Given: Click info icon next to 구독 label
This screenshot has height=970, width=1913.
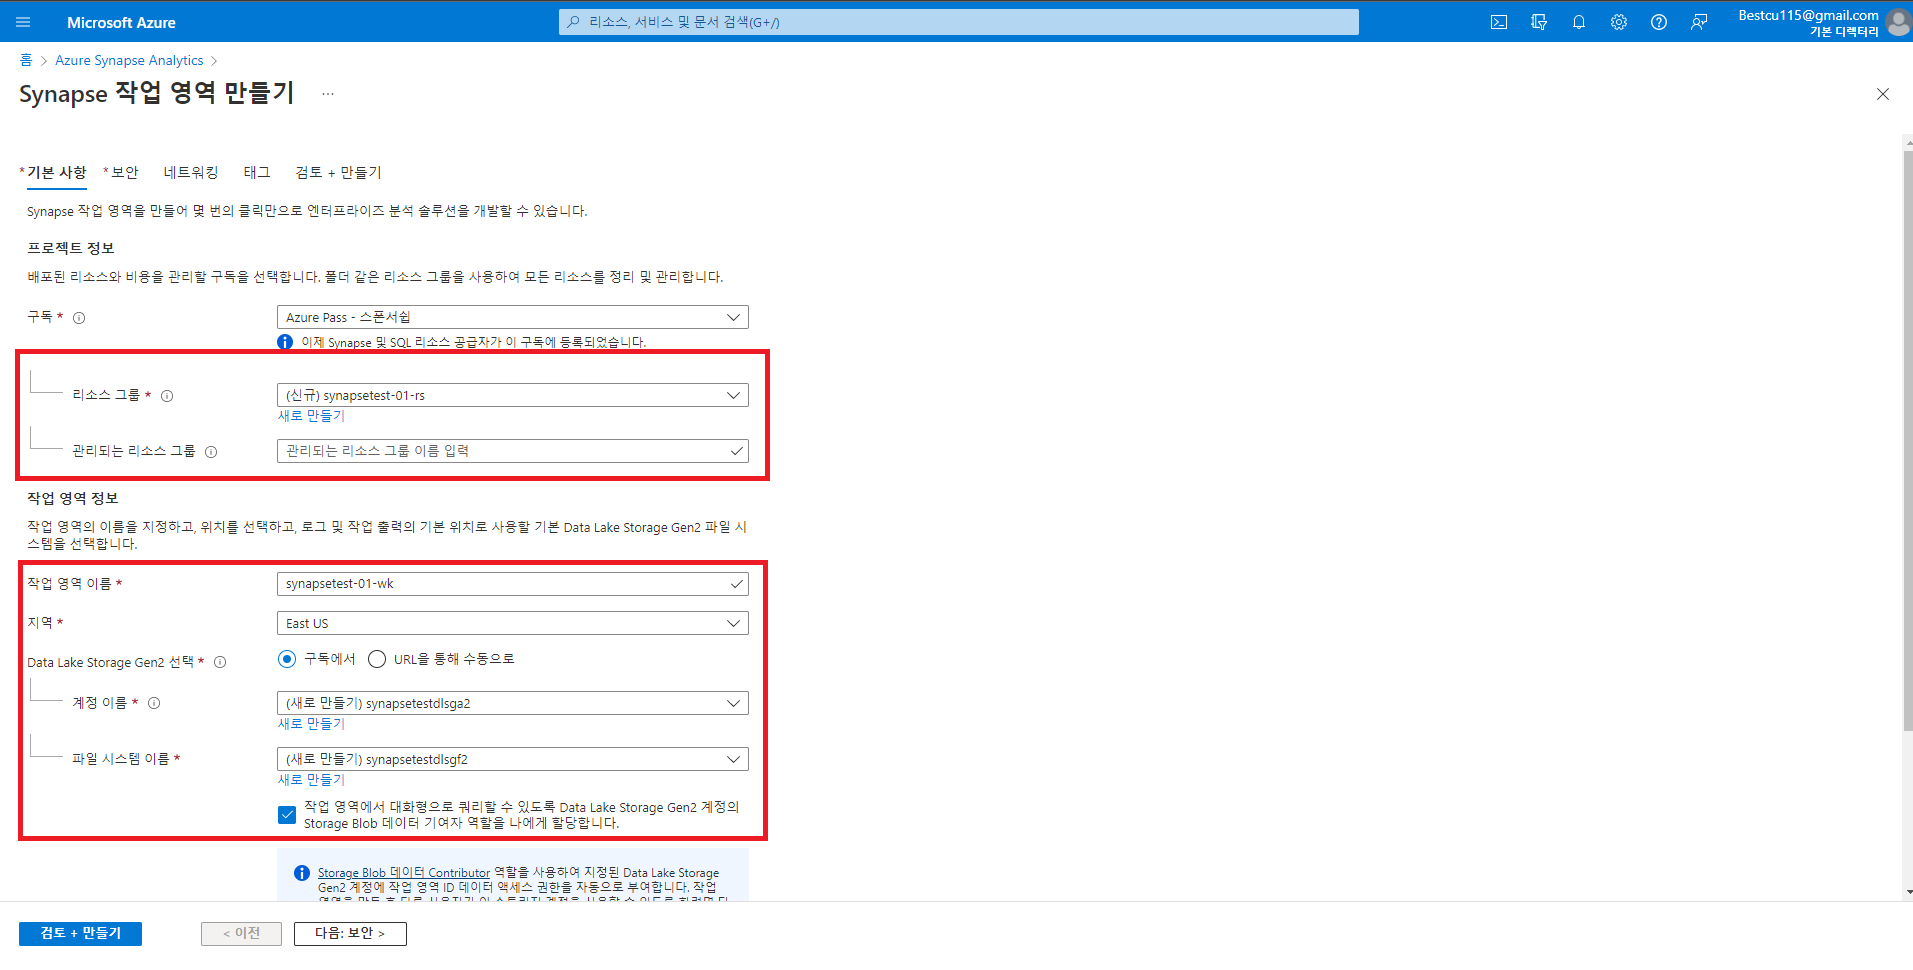Looking at the screenshot, I should pyautogui.click(x=79, y=318).
